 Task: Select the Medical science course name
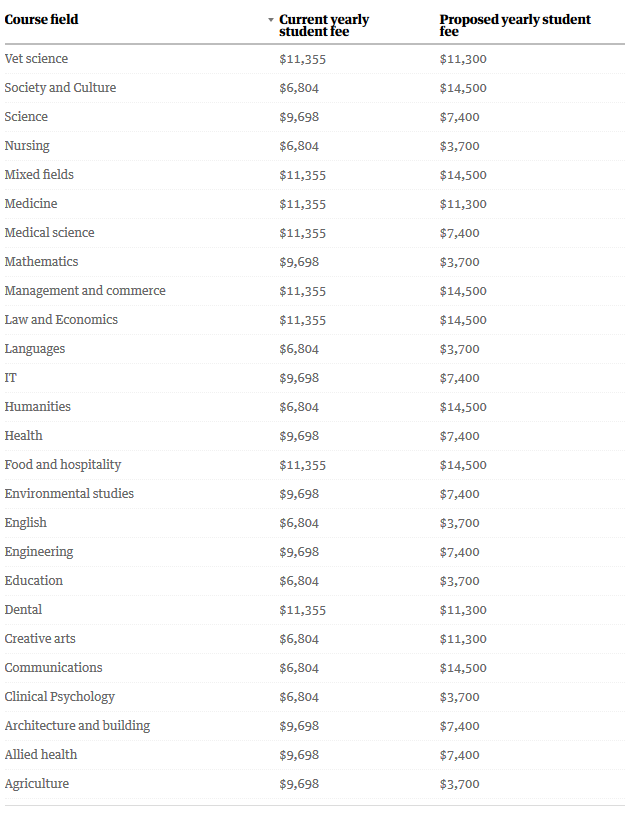(49, 233)
